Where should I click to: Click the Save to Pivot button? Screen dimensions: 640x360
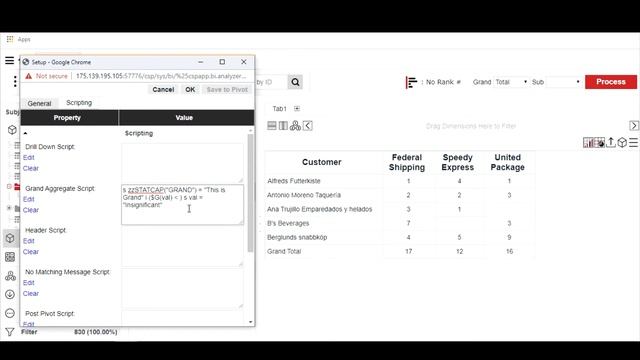[x=227, y=89]
